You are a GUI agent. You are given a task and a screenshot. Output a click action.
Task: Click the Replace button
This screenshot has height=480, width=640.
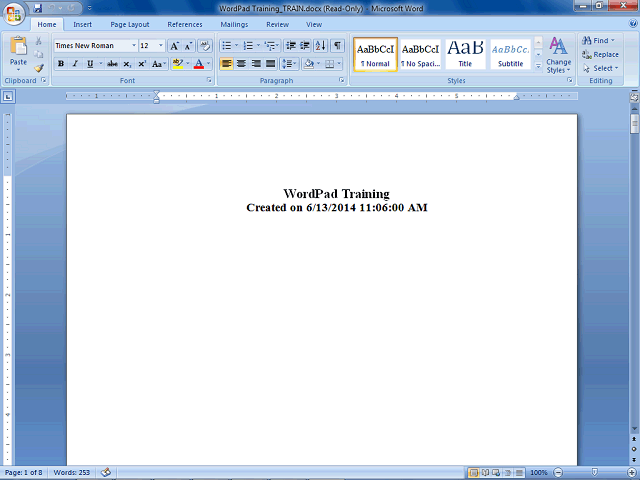pos(600,54)
